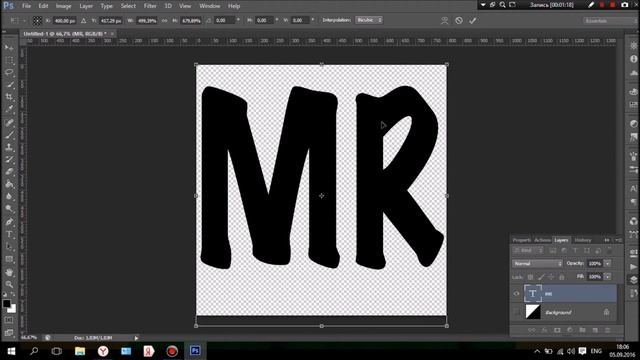Click the W width percentage field
Viewport: 640px width, 360px height.
click(146, 20)
